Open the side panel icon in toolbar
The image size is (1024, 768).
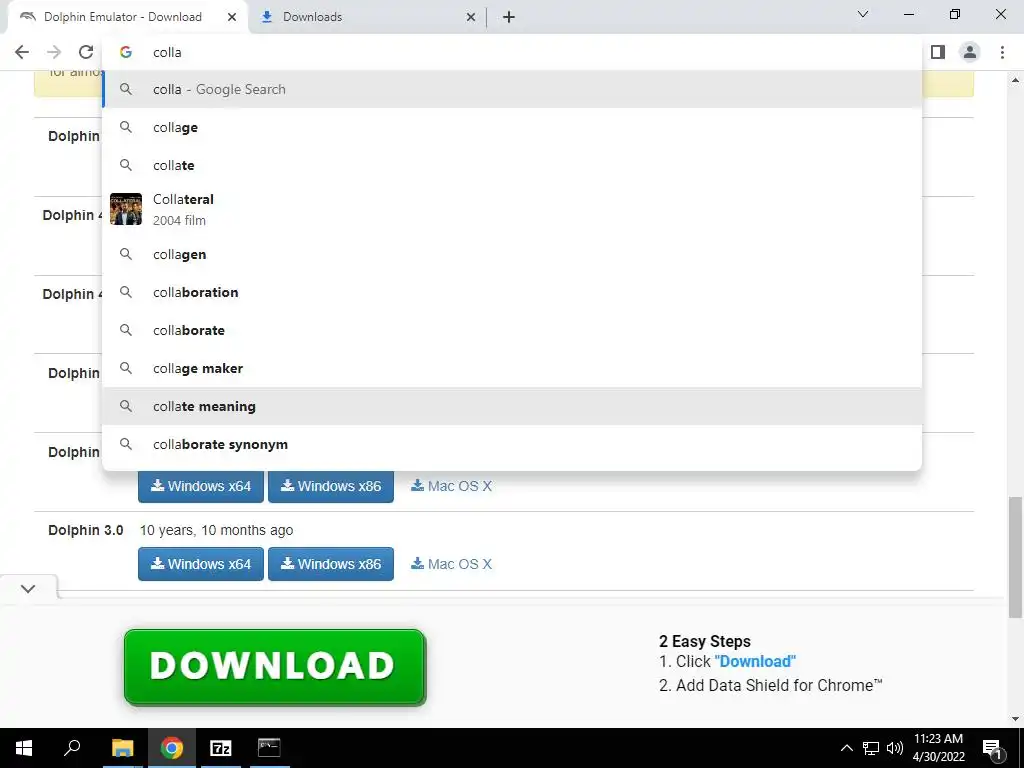click(x=938, y=52)
